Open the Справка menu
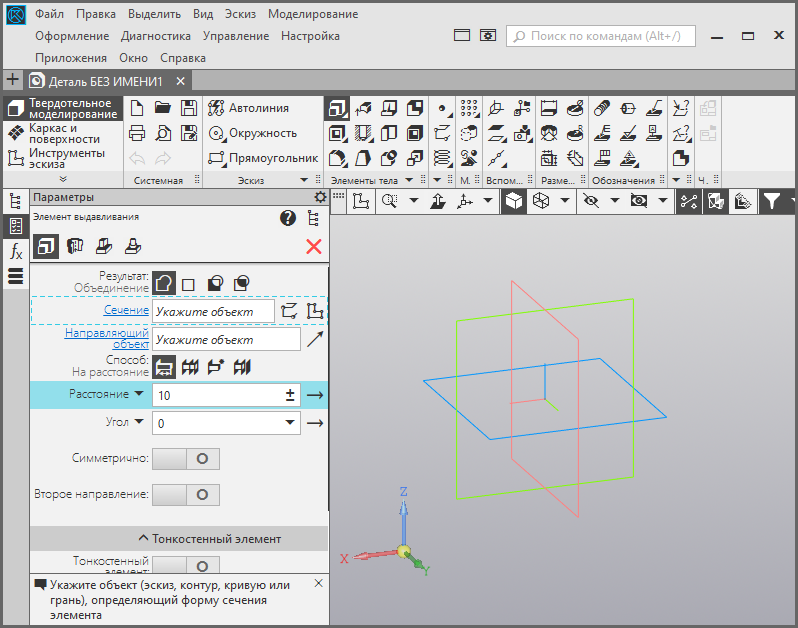Screen dimensions: 798x628 [183, 58]
